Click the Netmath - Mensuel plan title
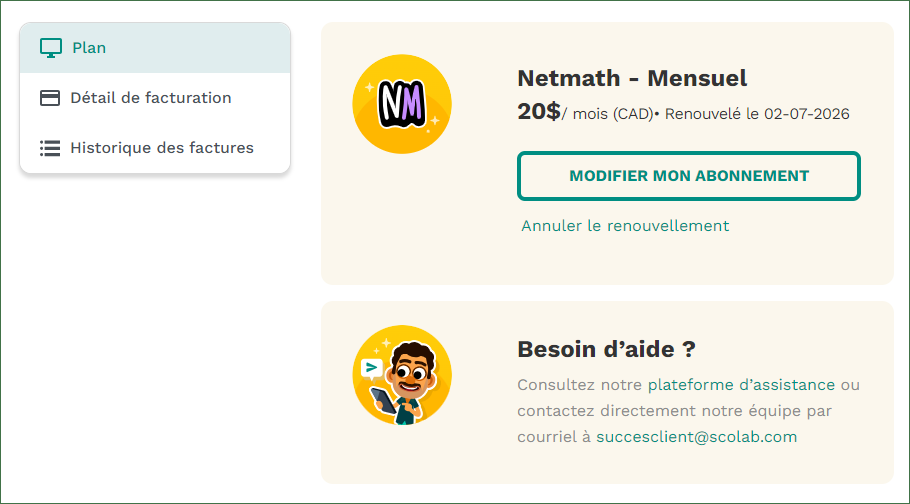The image size is (910, 504). (632, 78)
